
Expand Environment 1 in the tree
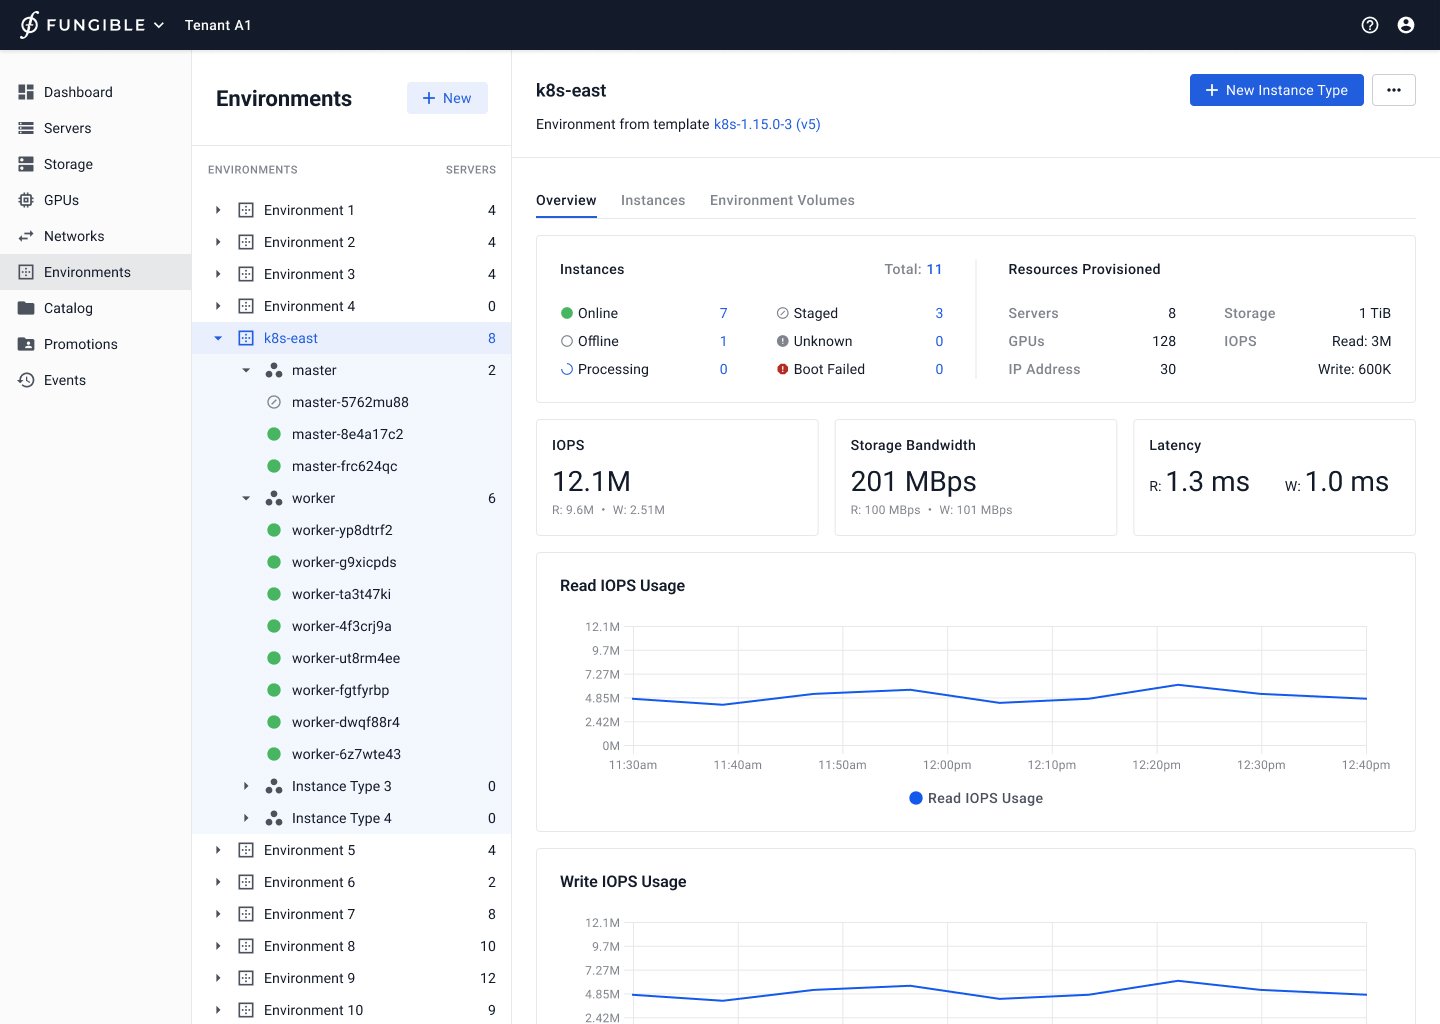coord(218,210)
